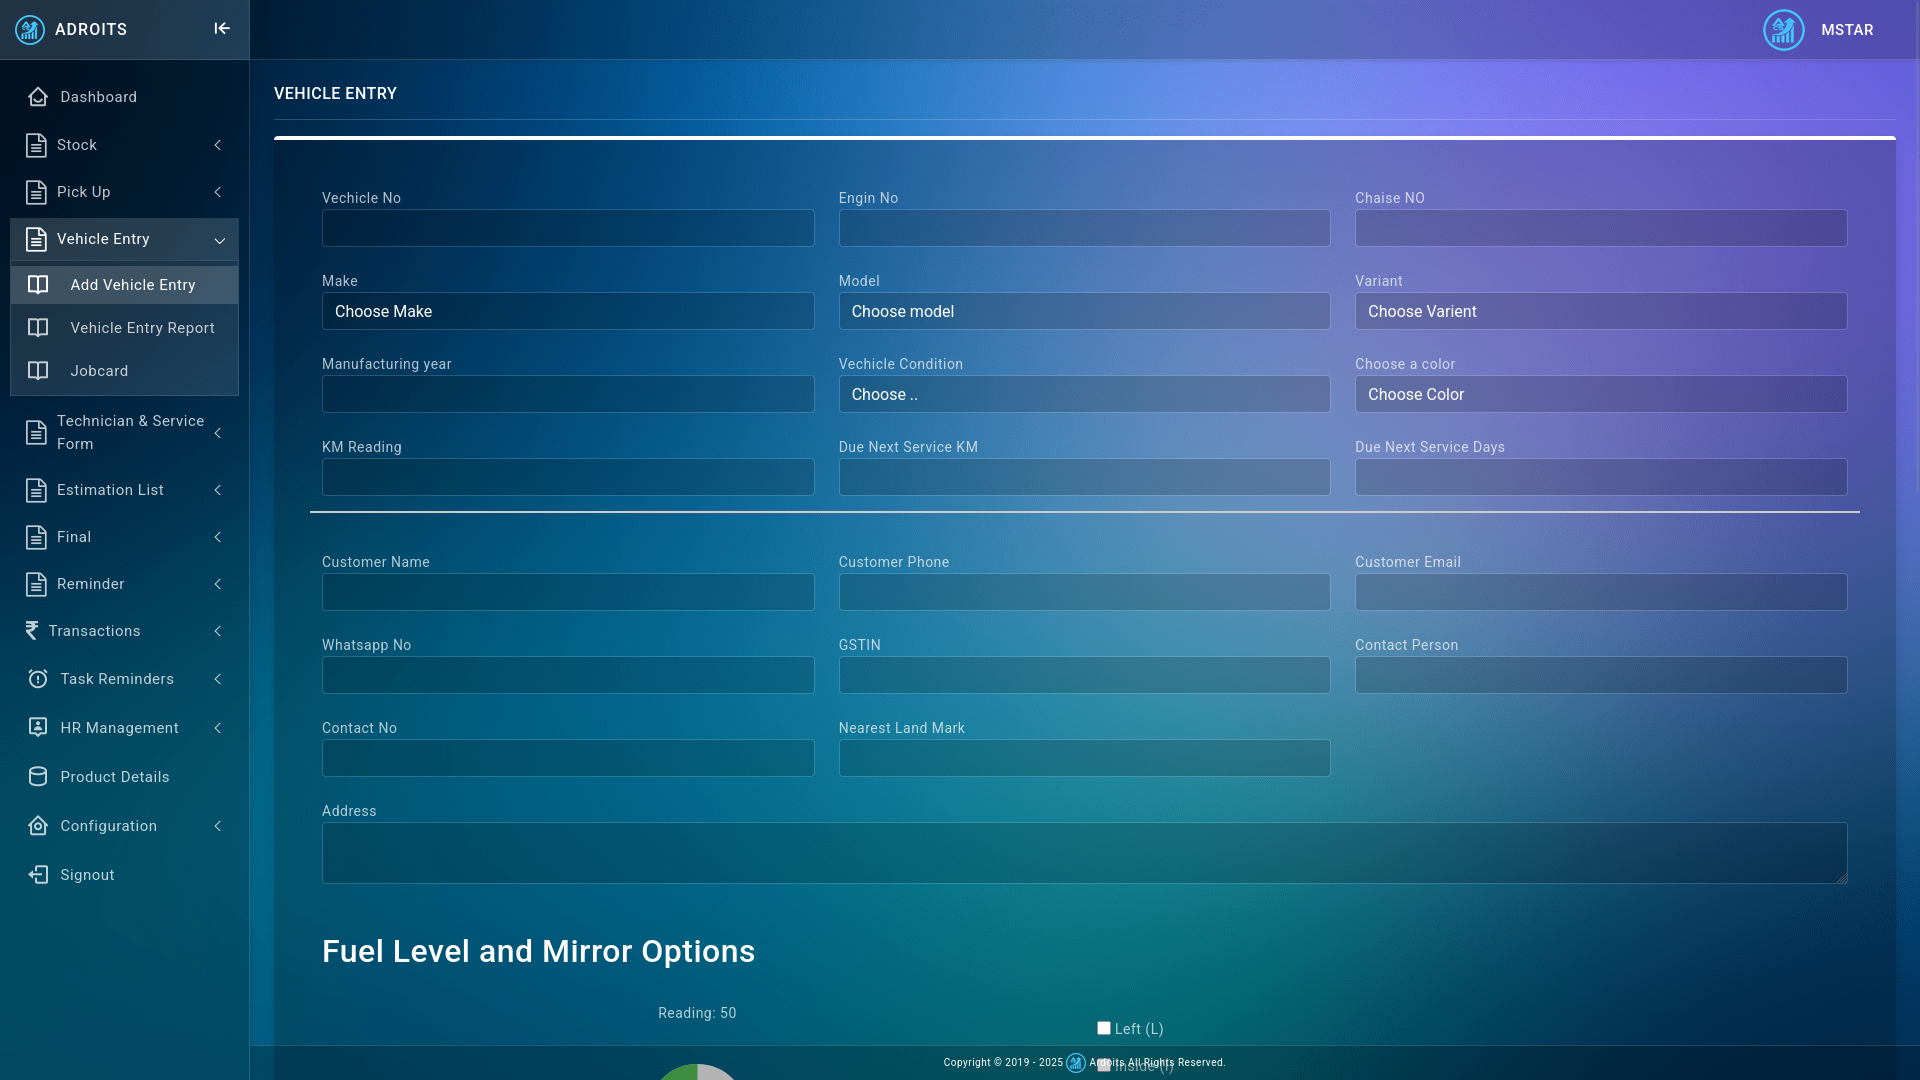Check the Left (L) mirror checkbox

1104,1028
